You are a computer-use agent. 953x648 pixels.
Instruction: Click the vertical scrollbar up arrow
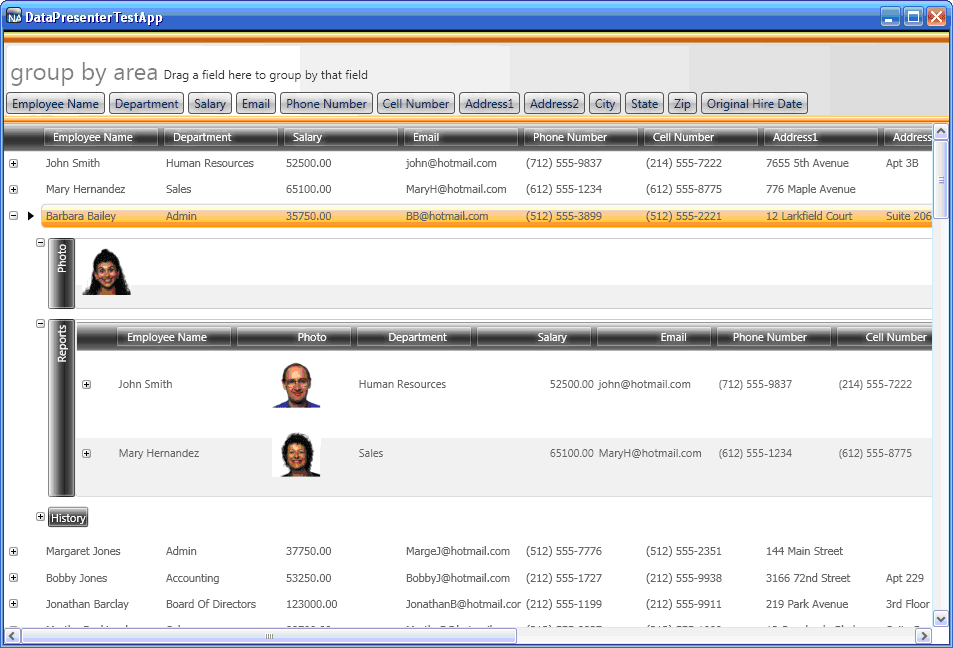[x=940, y=132]
